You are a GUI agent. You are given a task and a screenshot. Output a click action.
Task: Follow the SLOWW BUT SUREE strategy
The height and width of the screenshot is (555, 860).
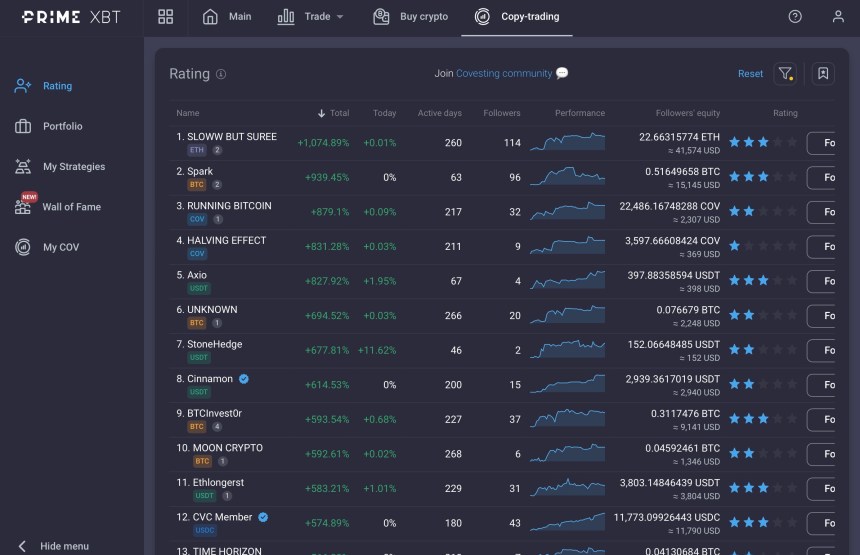click(x=821, y=143)
